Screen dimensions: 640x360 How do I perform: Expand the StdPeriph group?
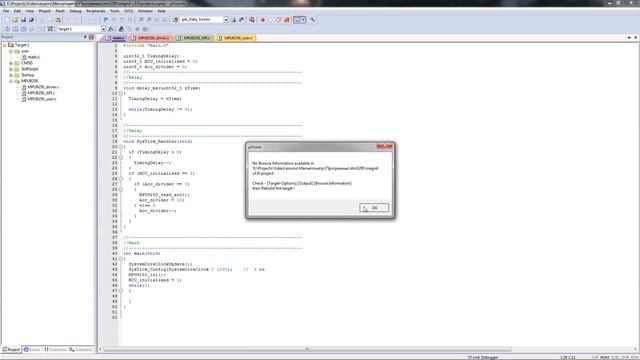pyautogui.click(x=11, y=69)
